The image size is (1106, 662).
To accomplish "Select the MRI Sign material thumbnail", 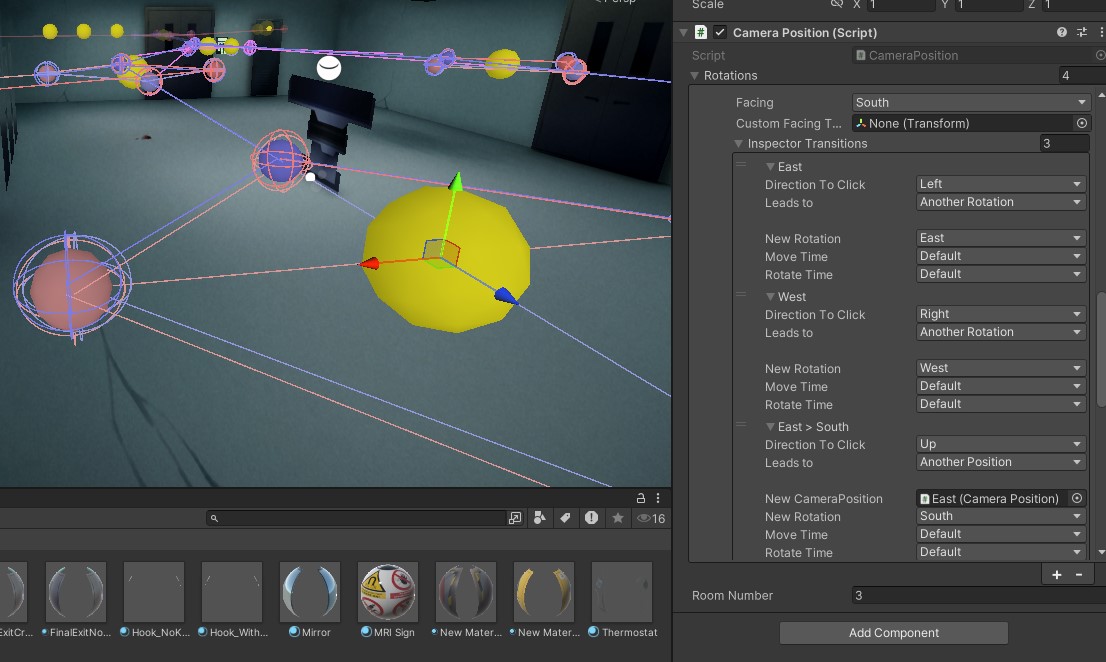I will 387,591.
